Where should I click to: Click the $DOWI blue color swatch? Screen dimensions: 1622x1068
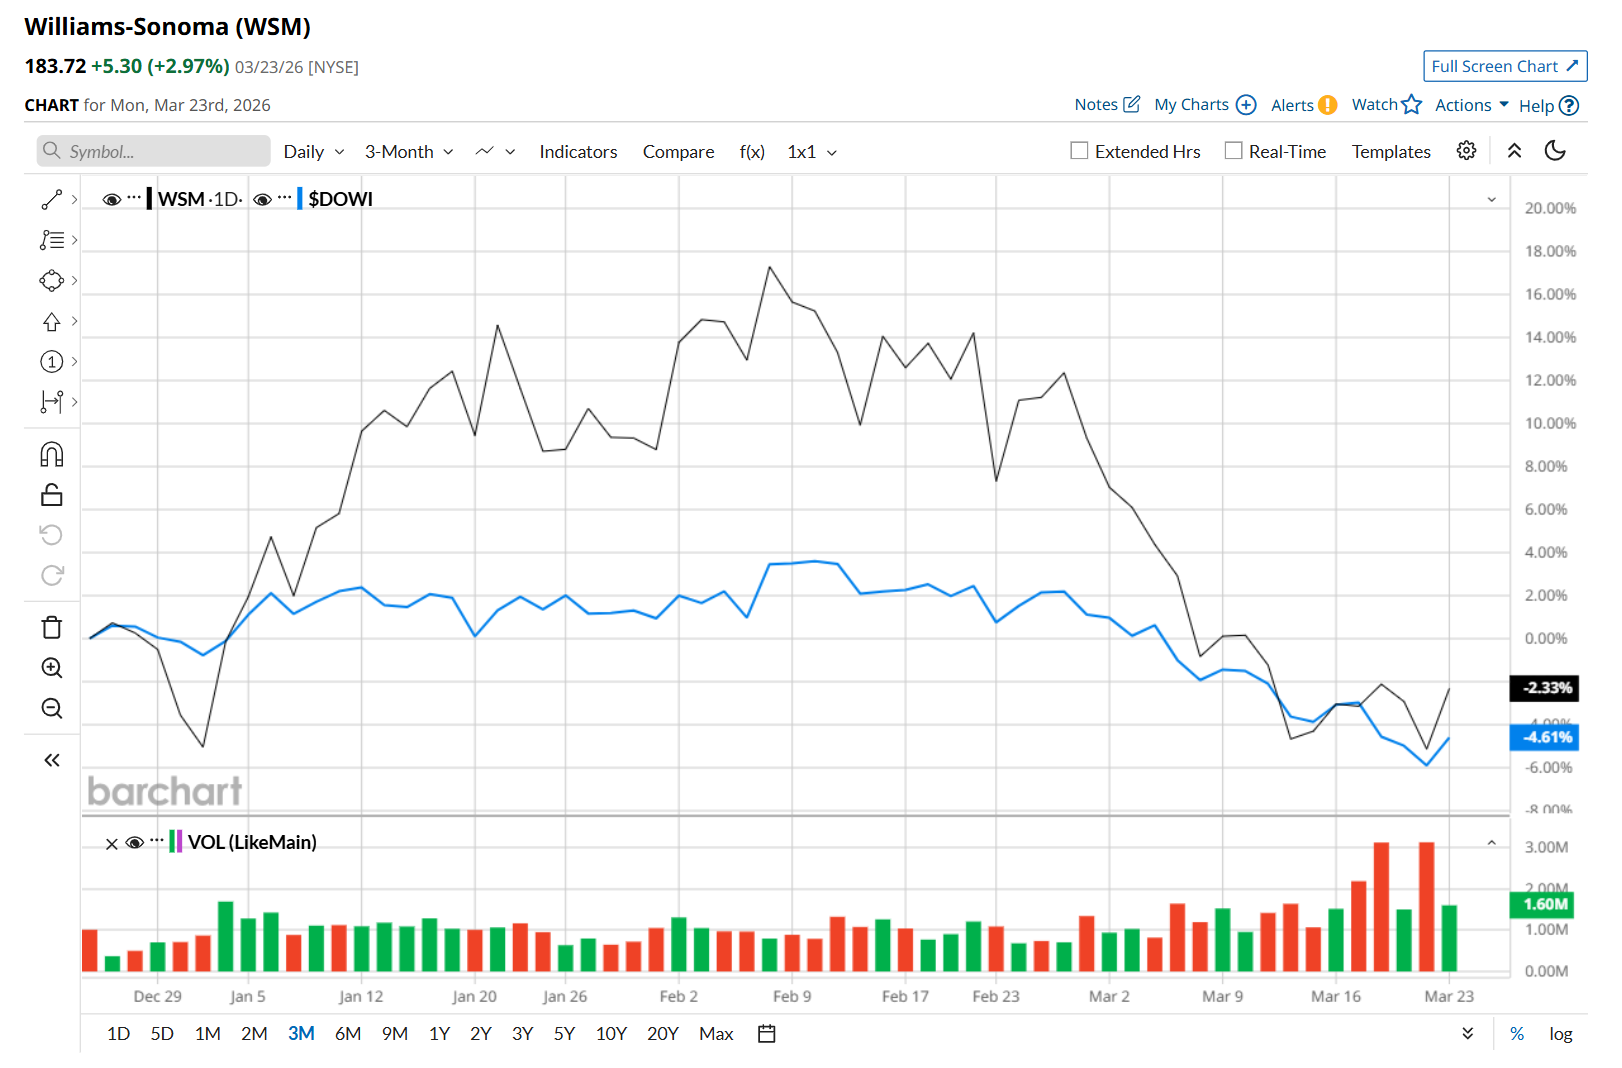pyautogui.click(x=300, y=199)
